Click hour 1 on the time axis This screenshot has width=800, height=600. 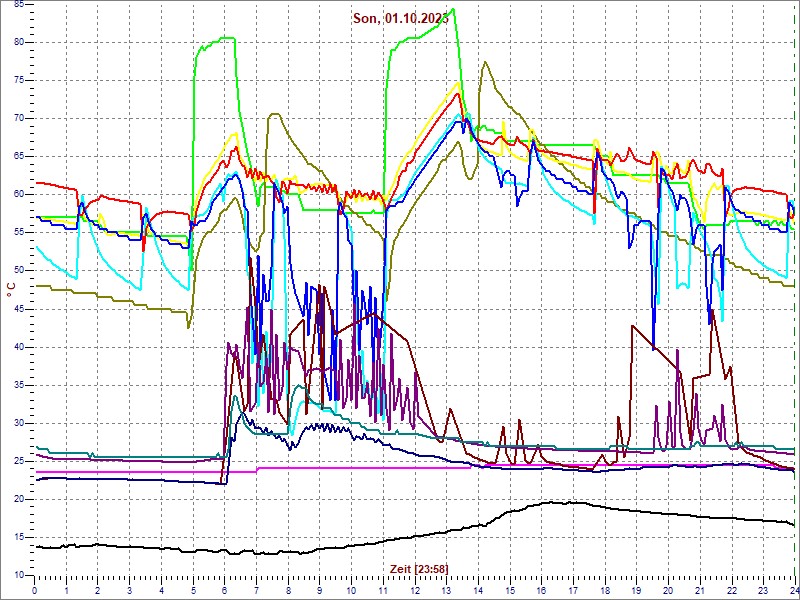pyautogui.click(x=66, y=590)
